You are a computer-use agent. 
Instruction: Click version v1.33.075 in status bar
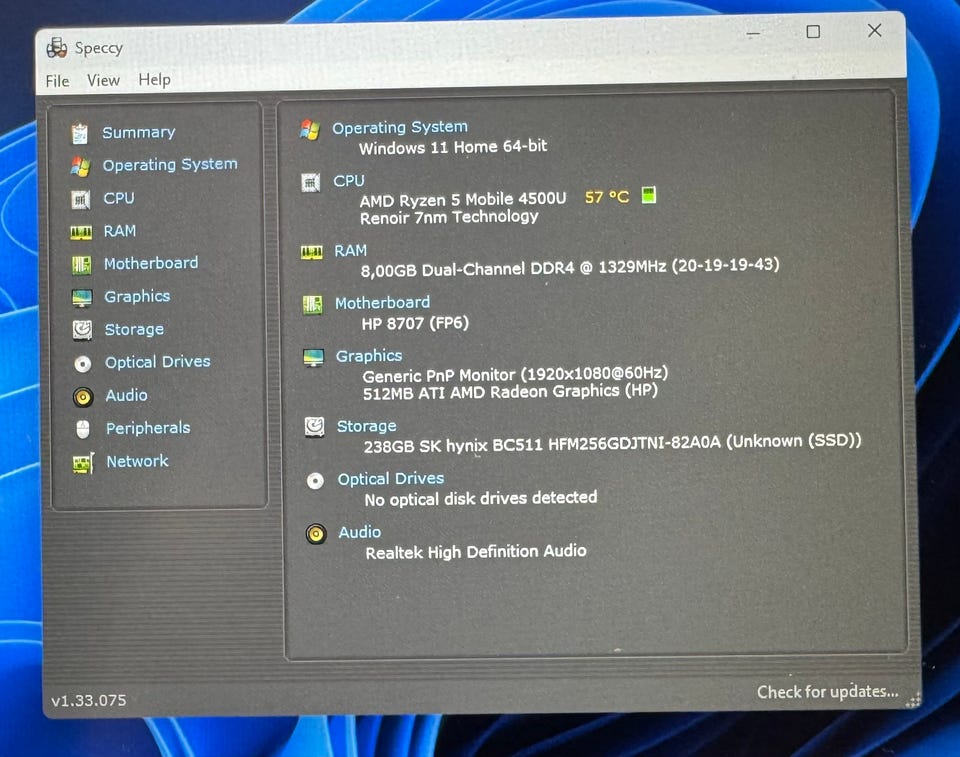89,701
